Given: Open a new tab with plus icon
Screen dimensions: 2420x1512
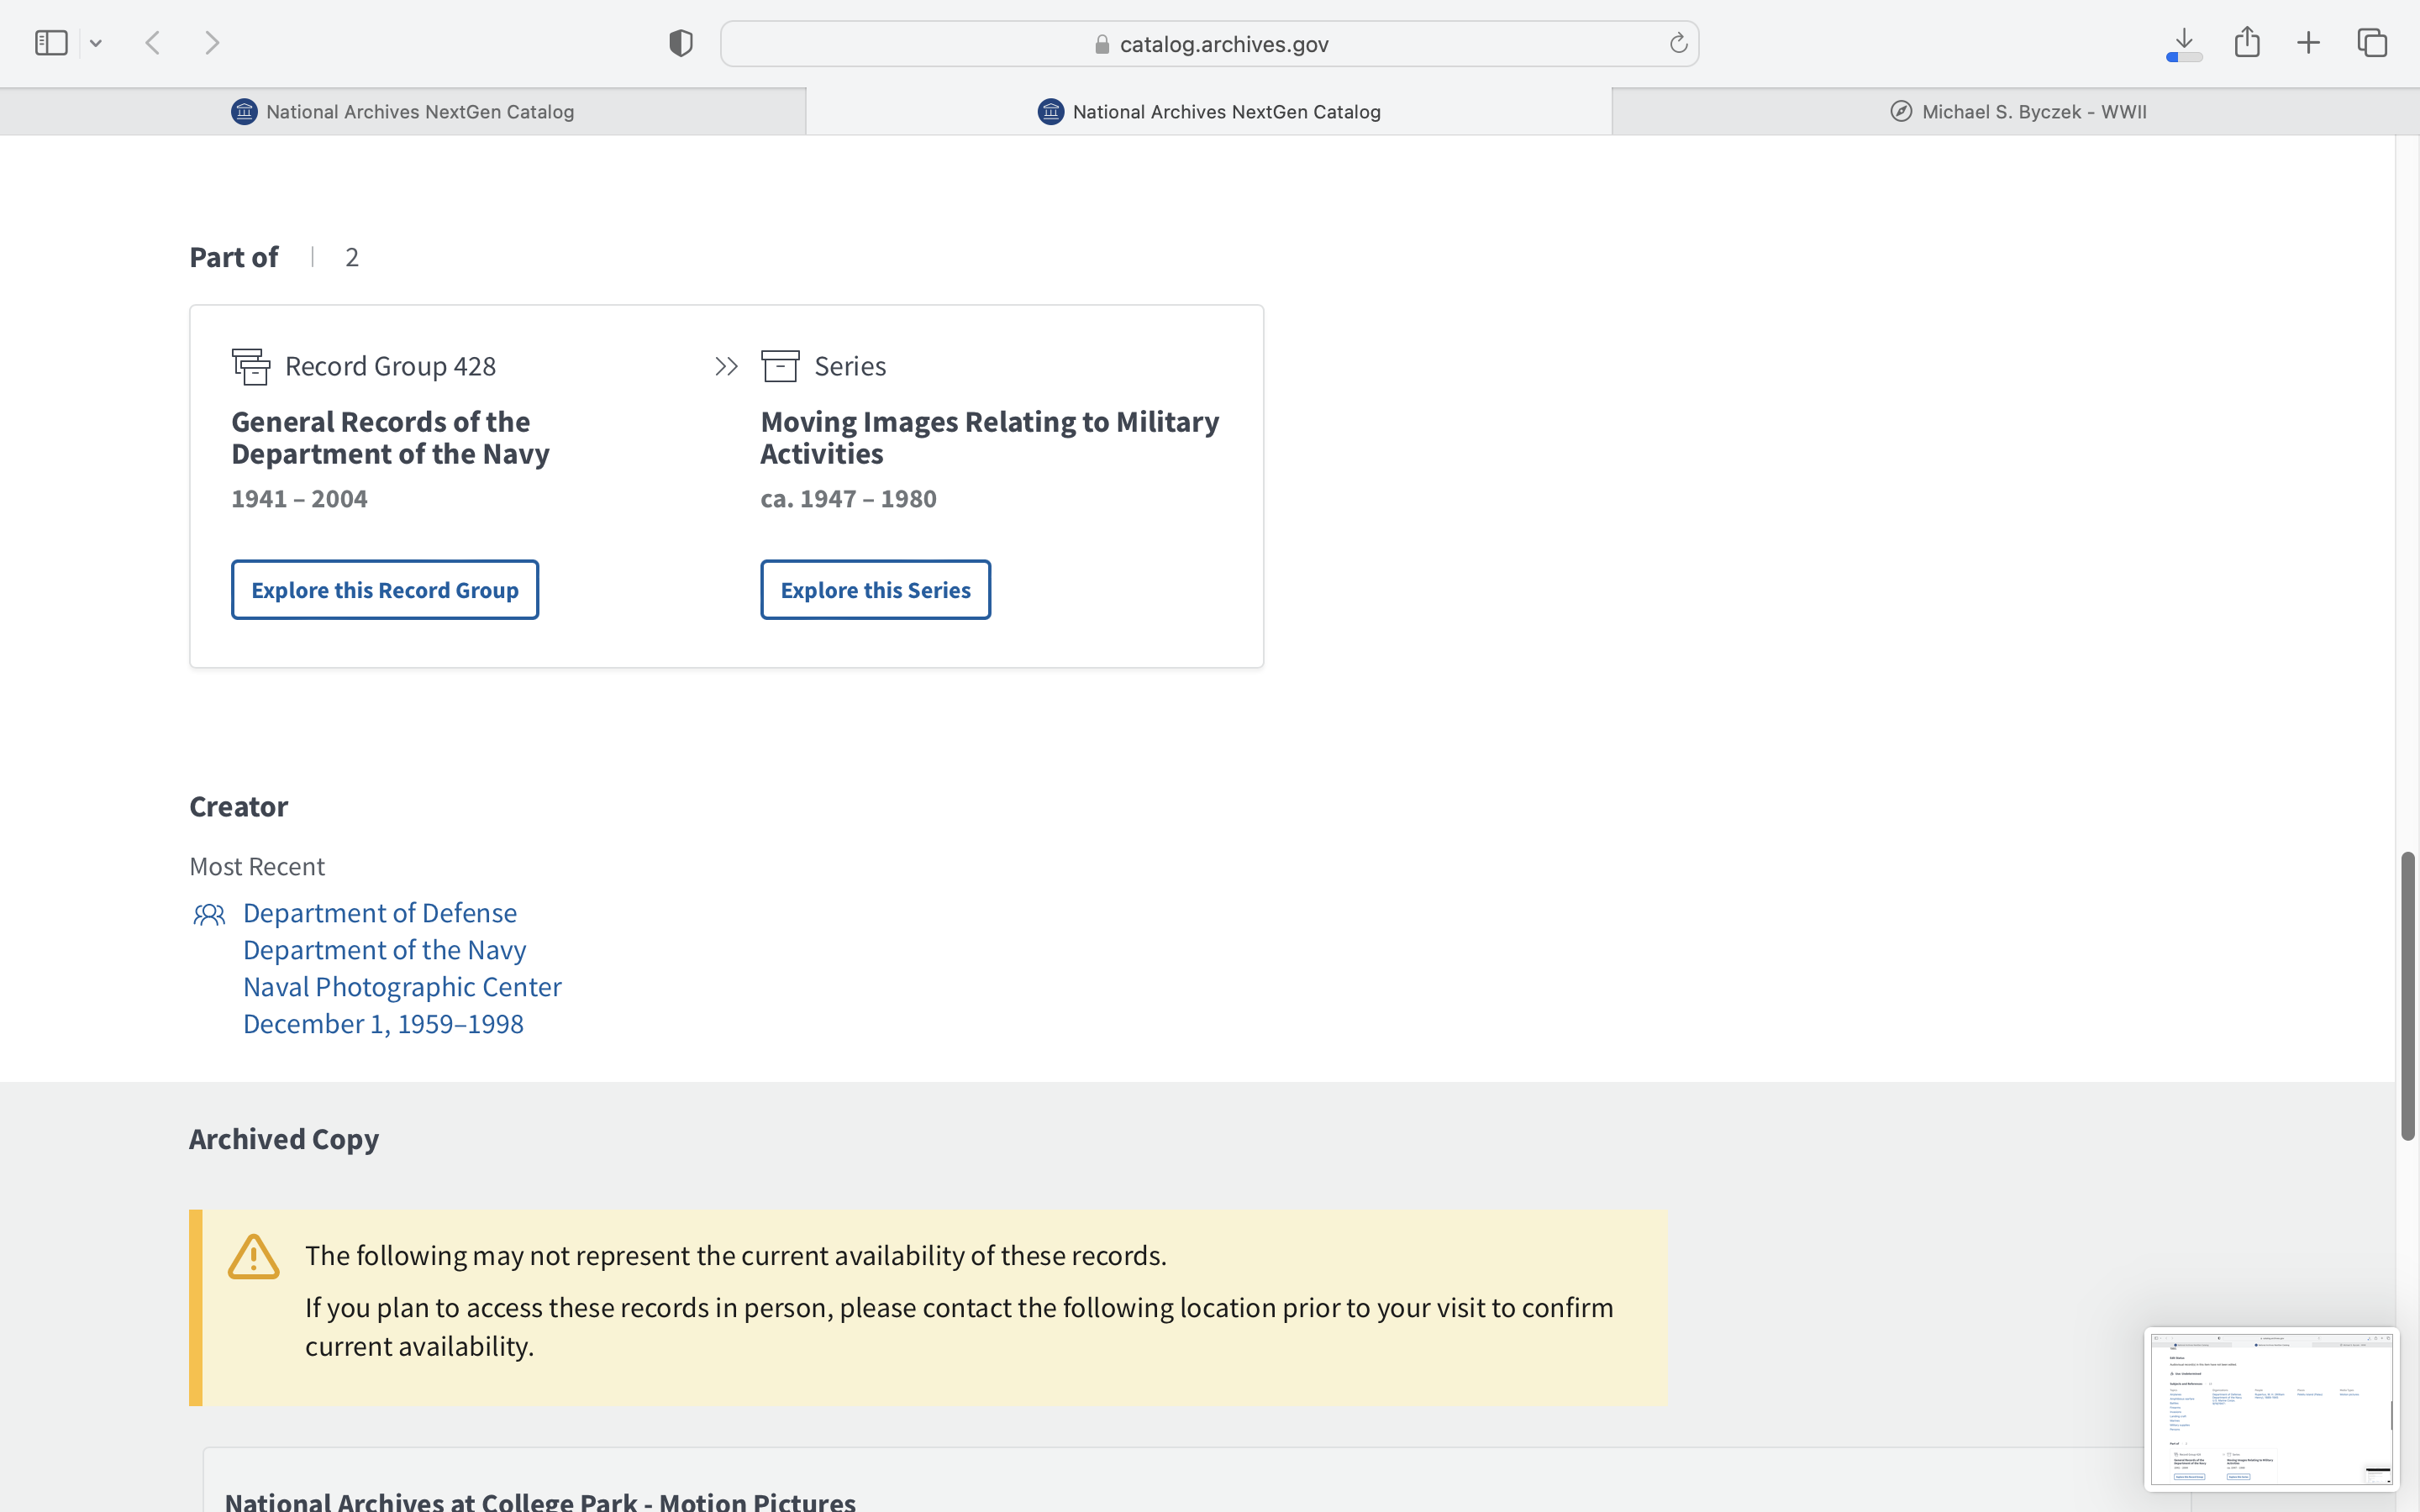Looking at the screenshot, I should 2308,43.
